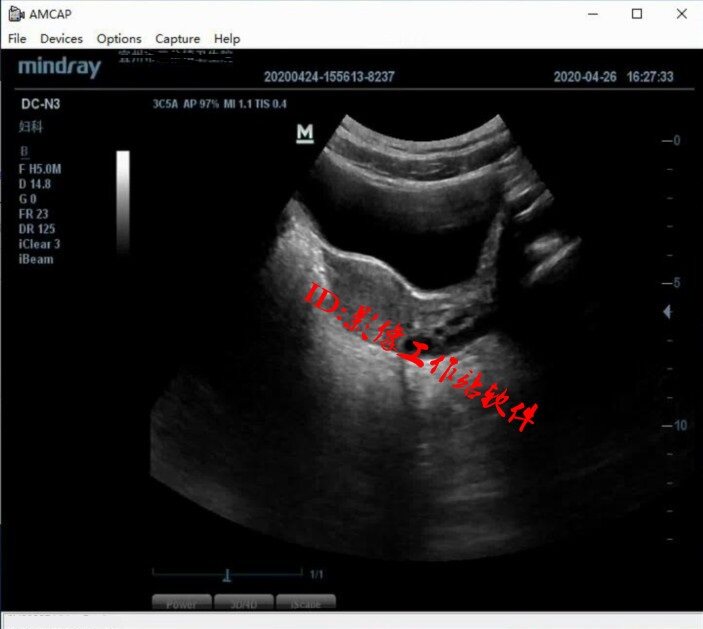Click the grayscale bar beside the parameters

[123, 202]
